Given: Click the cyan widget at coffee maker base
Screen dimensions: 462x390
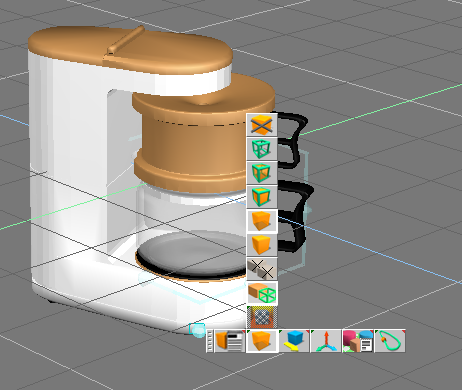Looking at the screenshot, I should point(197,330).
